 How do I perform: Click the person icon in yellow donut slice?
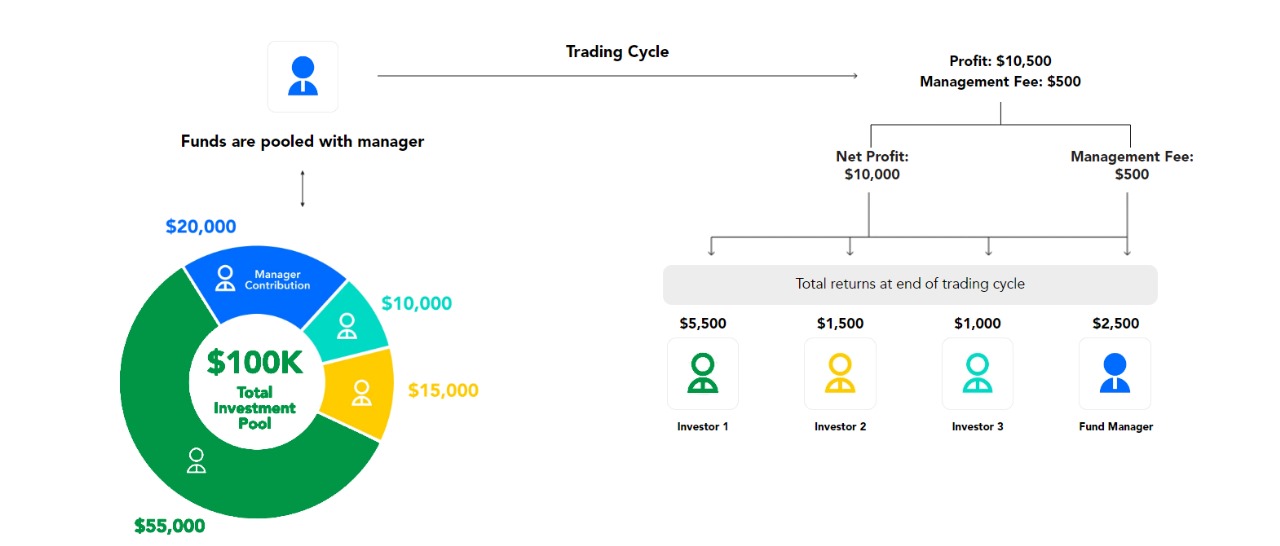tap(361, 392)
